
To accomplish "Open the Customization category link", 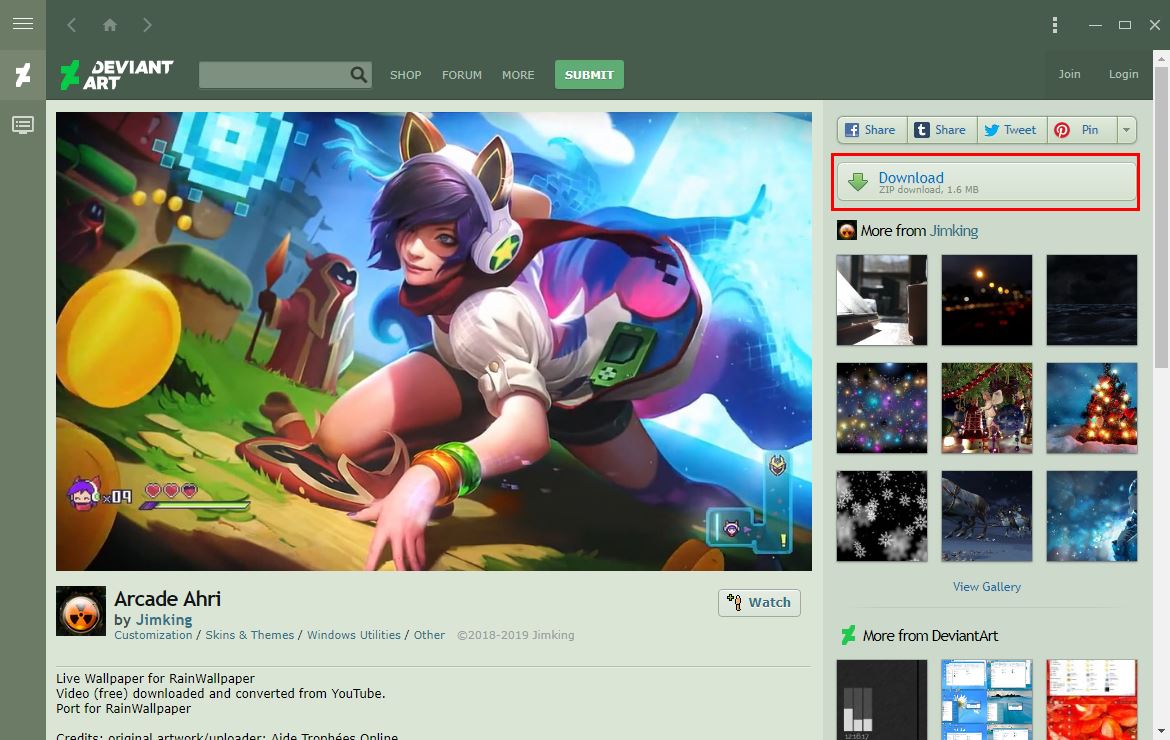I will pos(153,635).
